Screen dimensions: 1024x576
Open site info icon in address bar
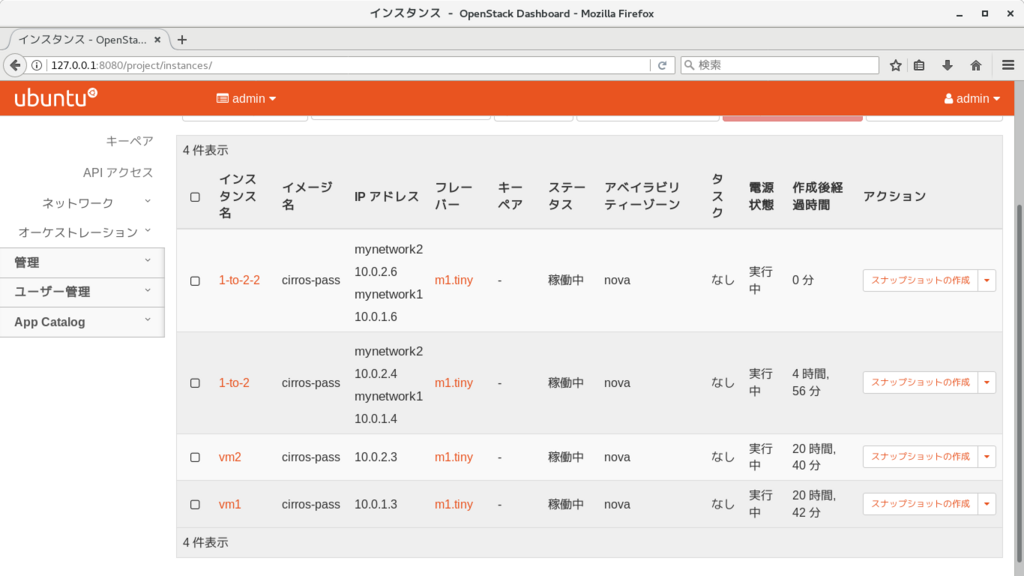click(37, 65)
